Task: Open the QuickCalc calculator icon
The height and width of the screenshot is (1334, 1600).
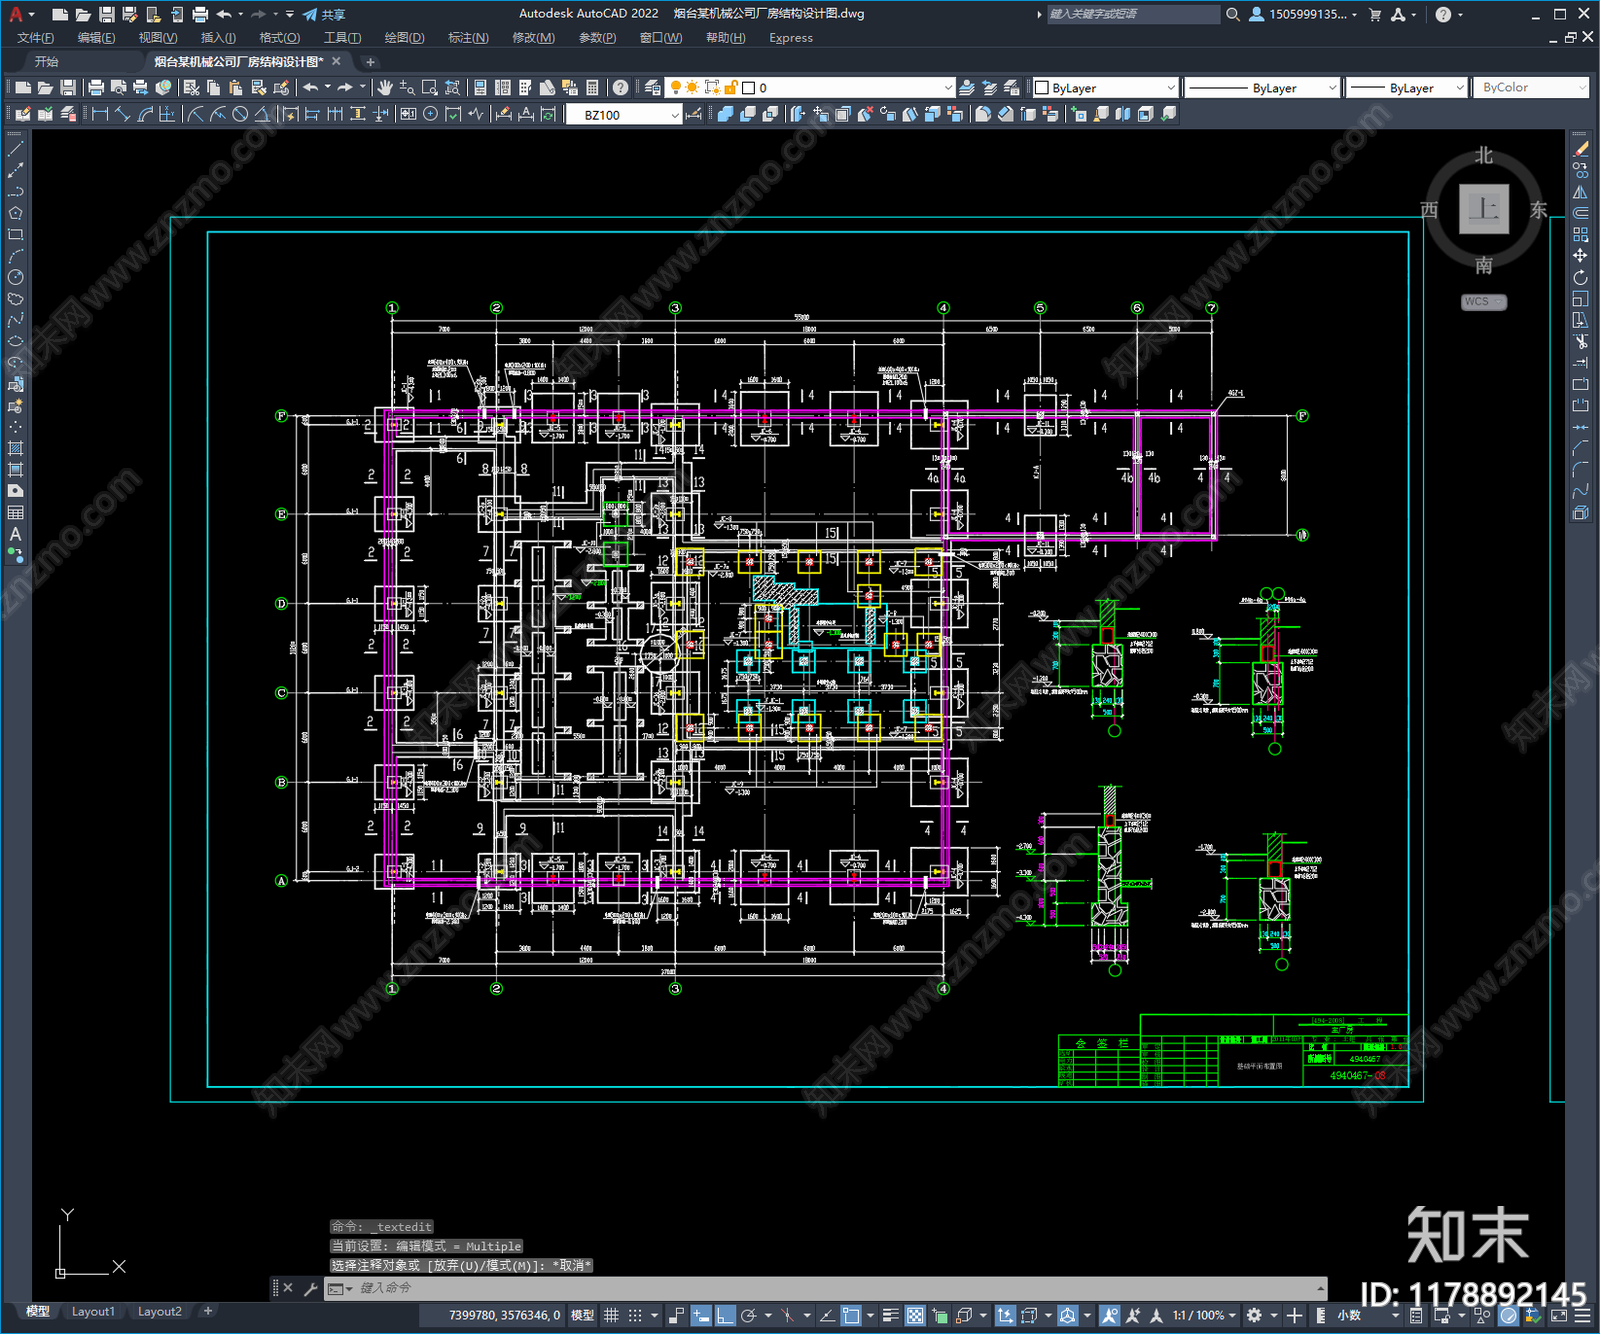Action: [592, 88]
